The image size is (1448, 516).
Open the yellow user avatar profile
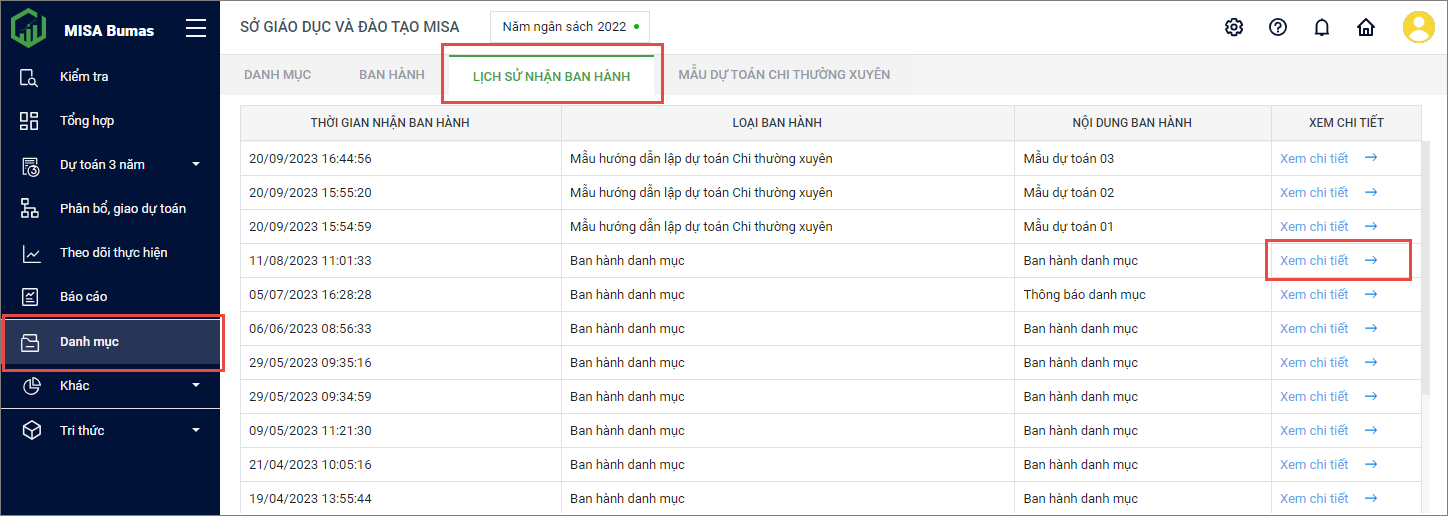pyautogui.click(x=1418, y=28)
